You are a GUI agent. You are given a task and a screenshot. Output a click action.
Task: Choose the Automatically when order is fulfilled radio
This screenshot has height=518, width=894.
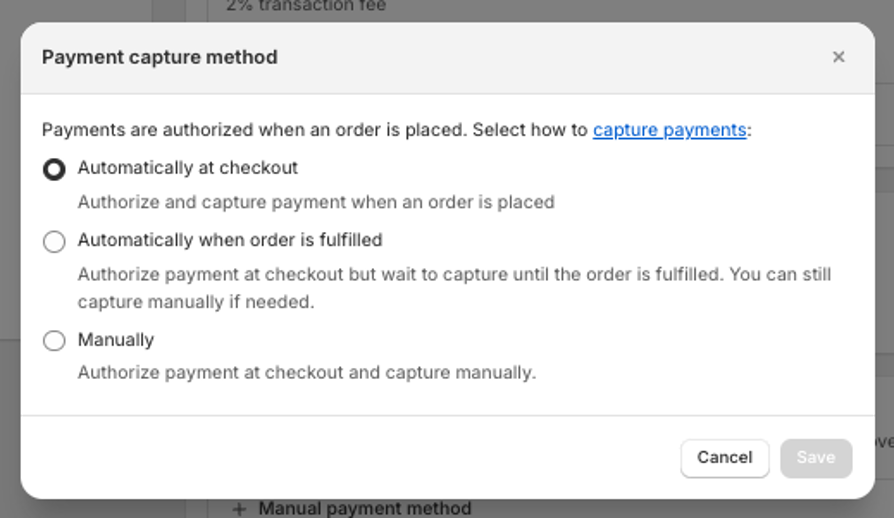coord(54,241)
